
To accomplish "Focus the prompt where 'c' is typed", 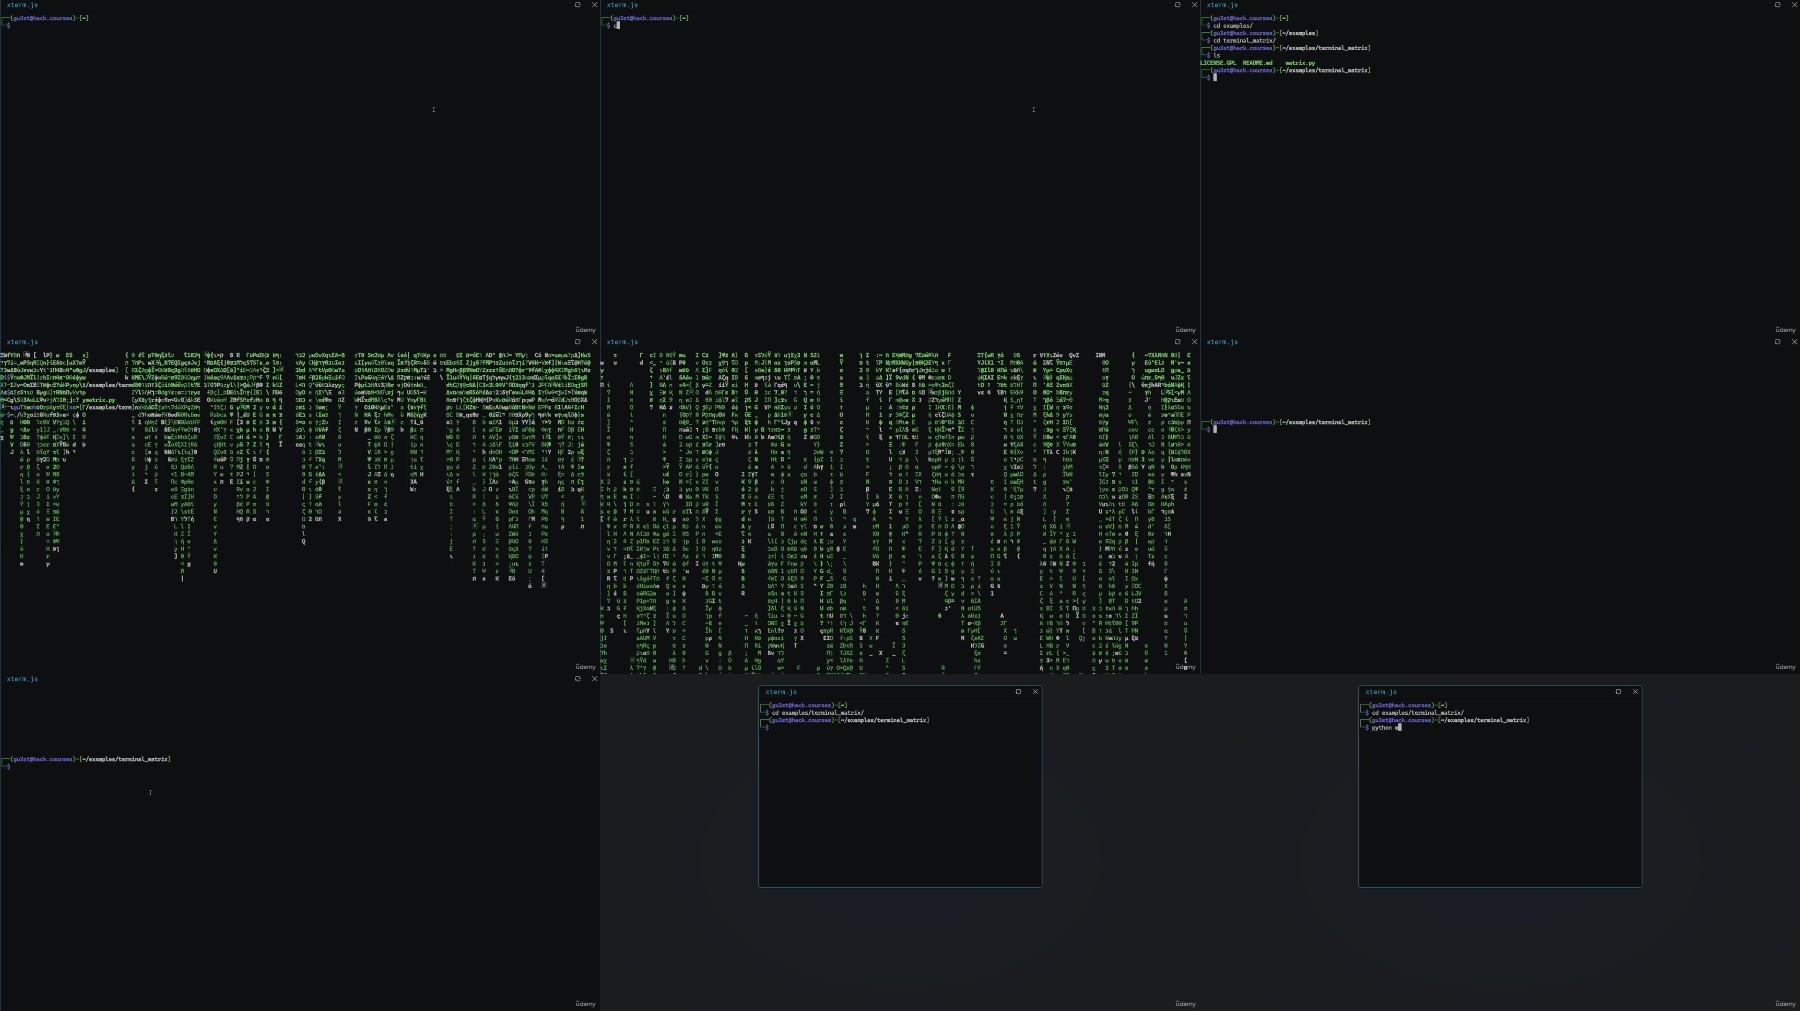I will (x=613, y=26).
